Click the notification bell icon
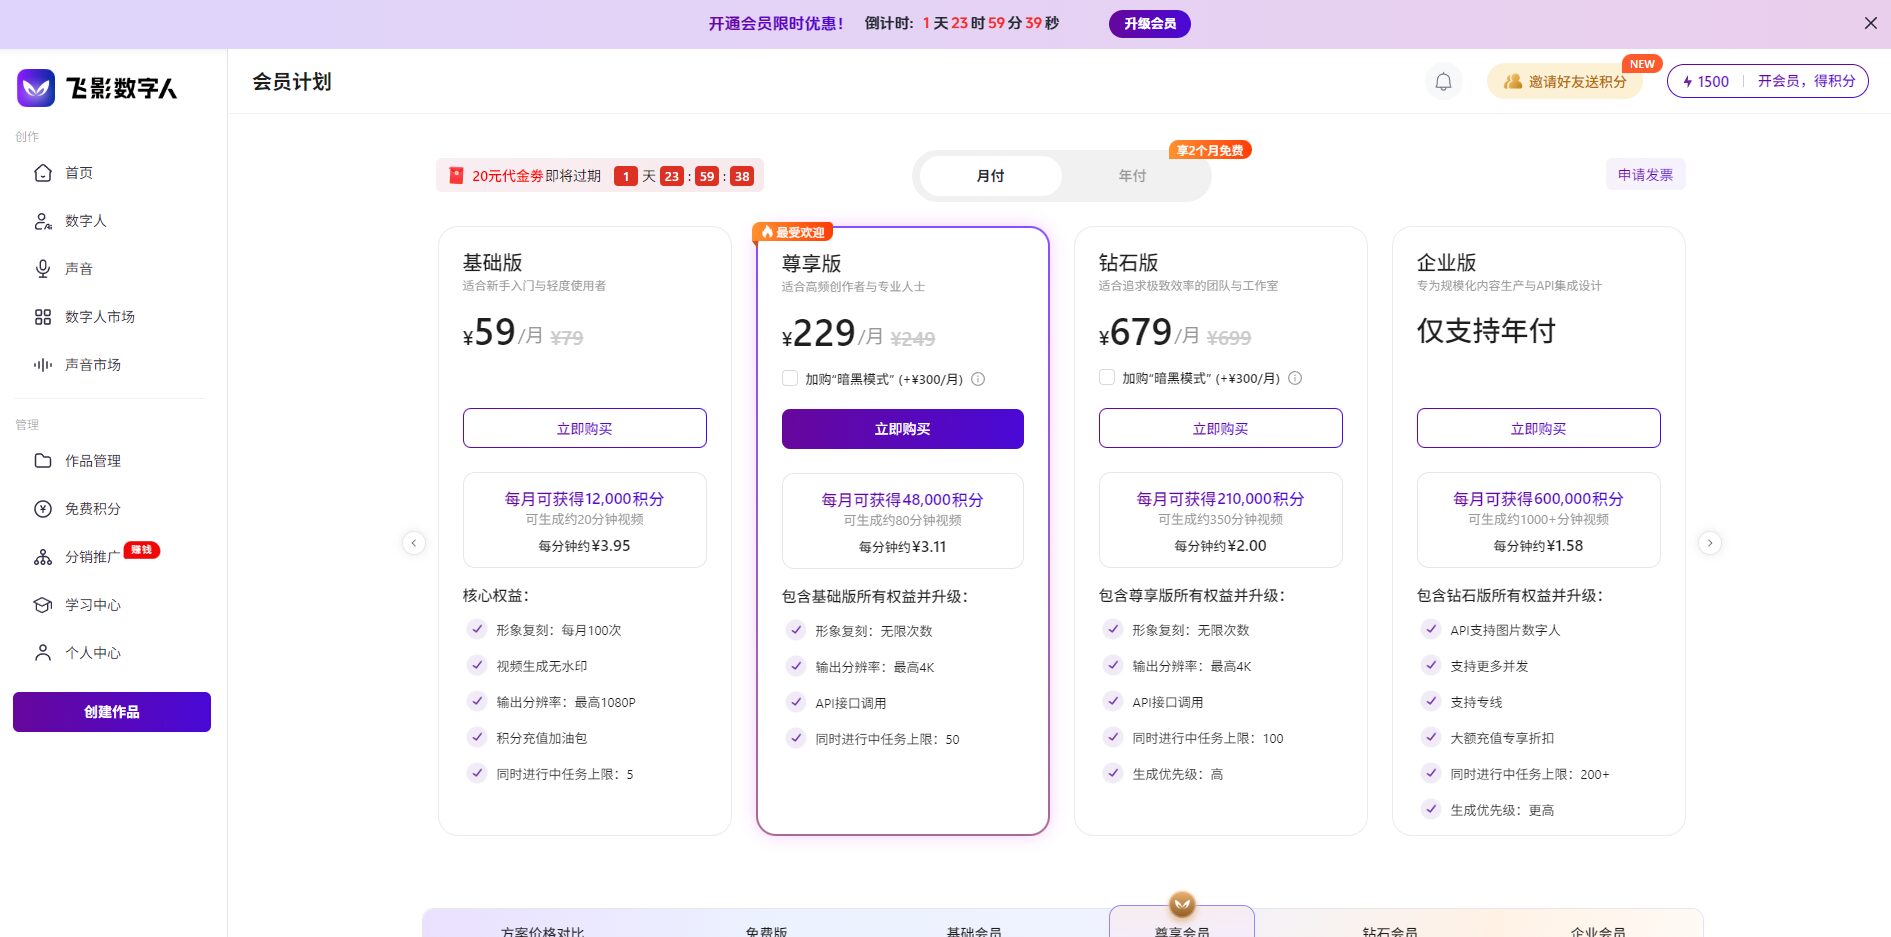 pyautogui.click(x=1443, y=82)
